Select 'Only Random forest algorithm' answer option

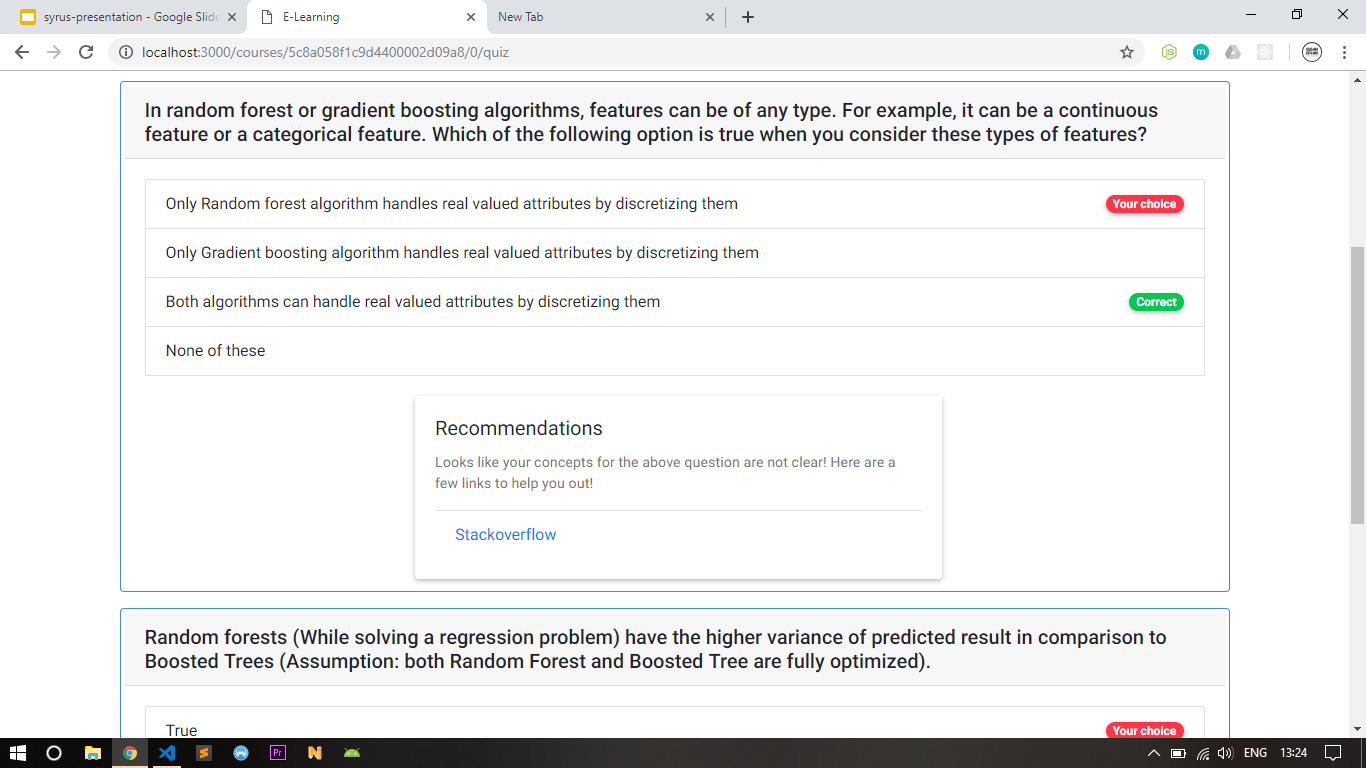pos(675,204)
